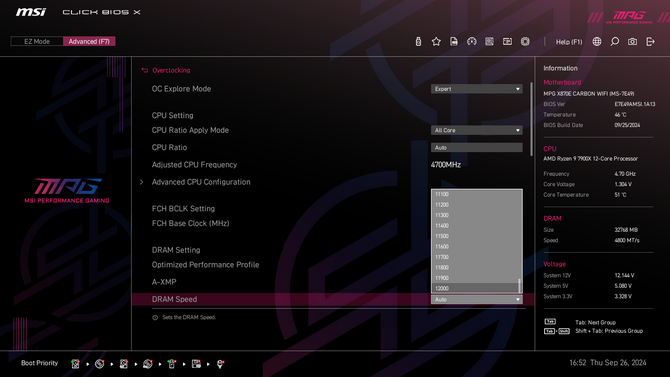This screenshot has width=670, height=377.
Task: Expand Advanced CPU Configuration submenu
Action: pos(201,182)
